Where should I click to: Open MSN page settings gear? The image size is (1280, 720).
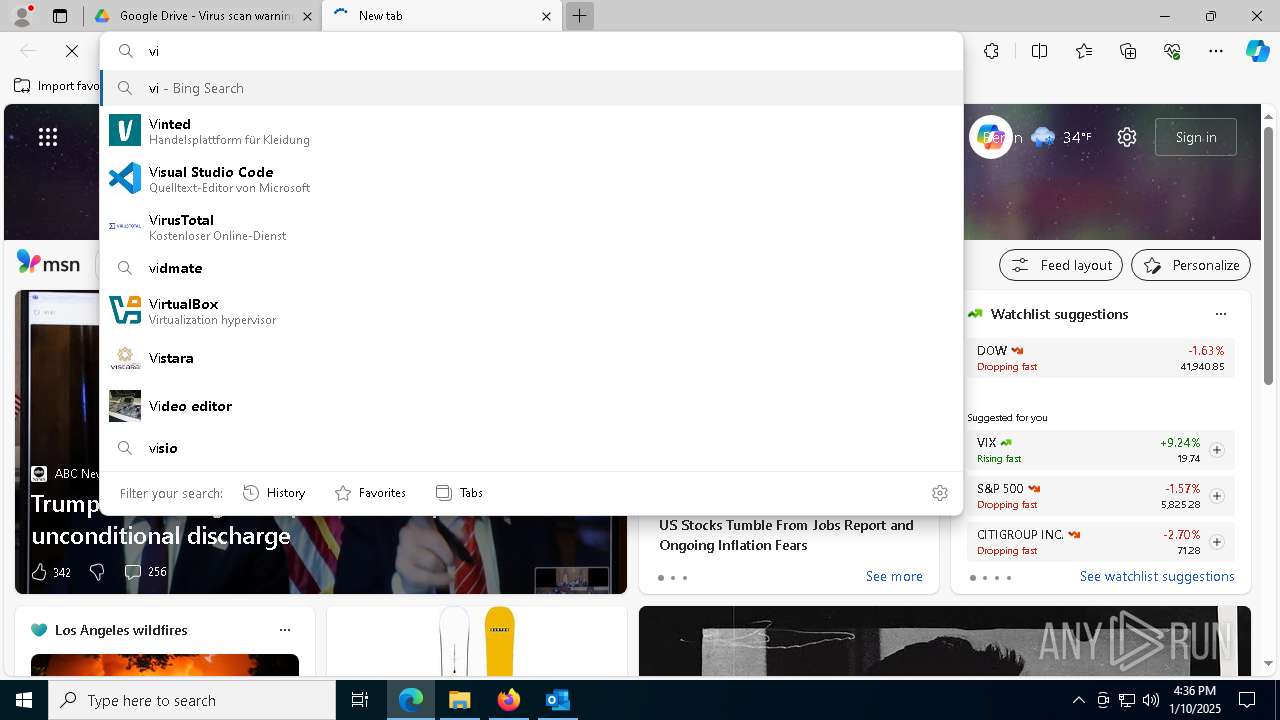(1127, 137)
